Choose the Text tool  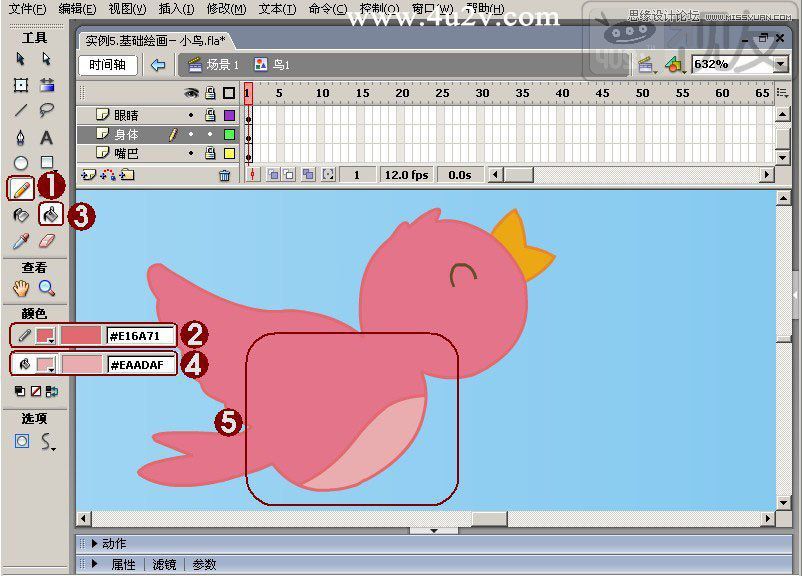(47, 138)
